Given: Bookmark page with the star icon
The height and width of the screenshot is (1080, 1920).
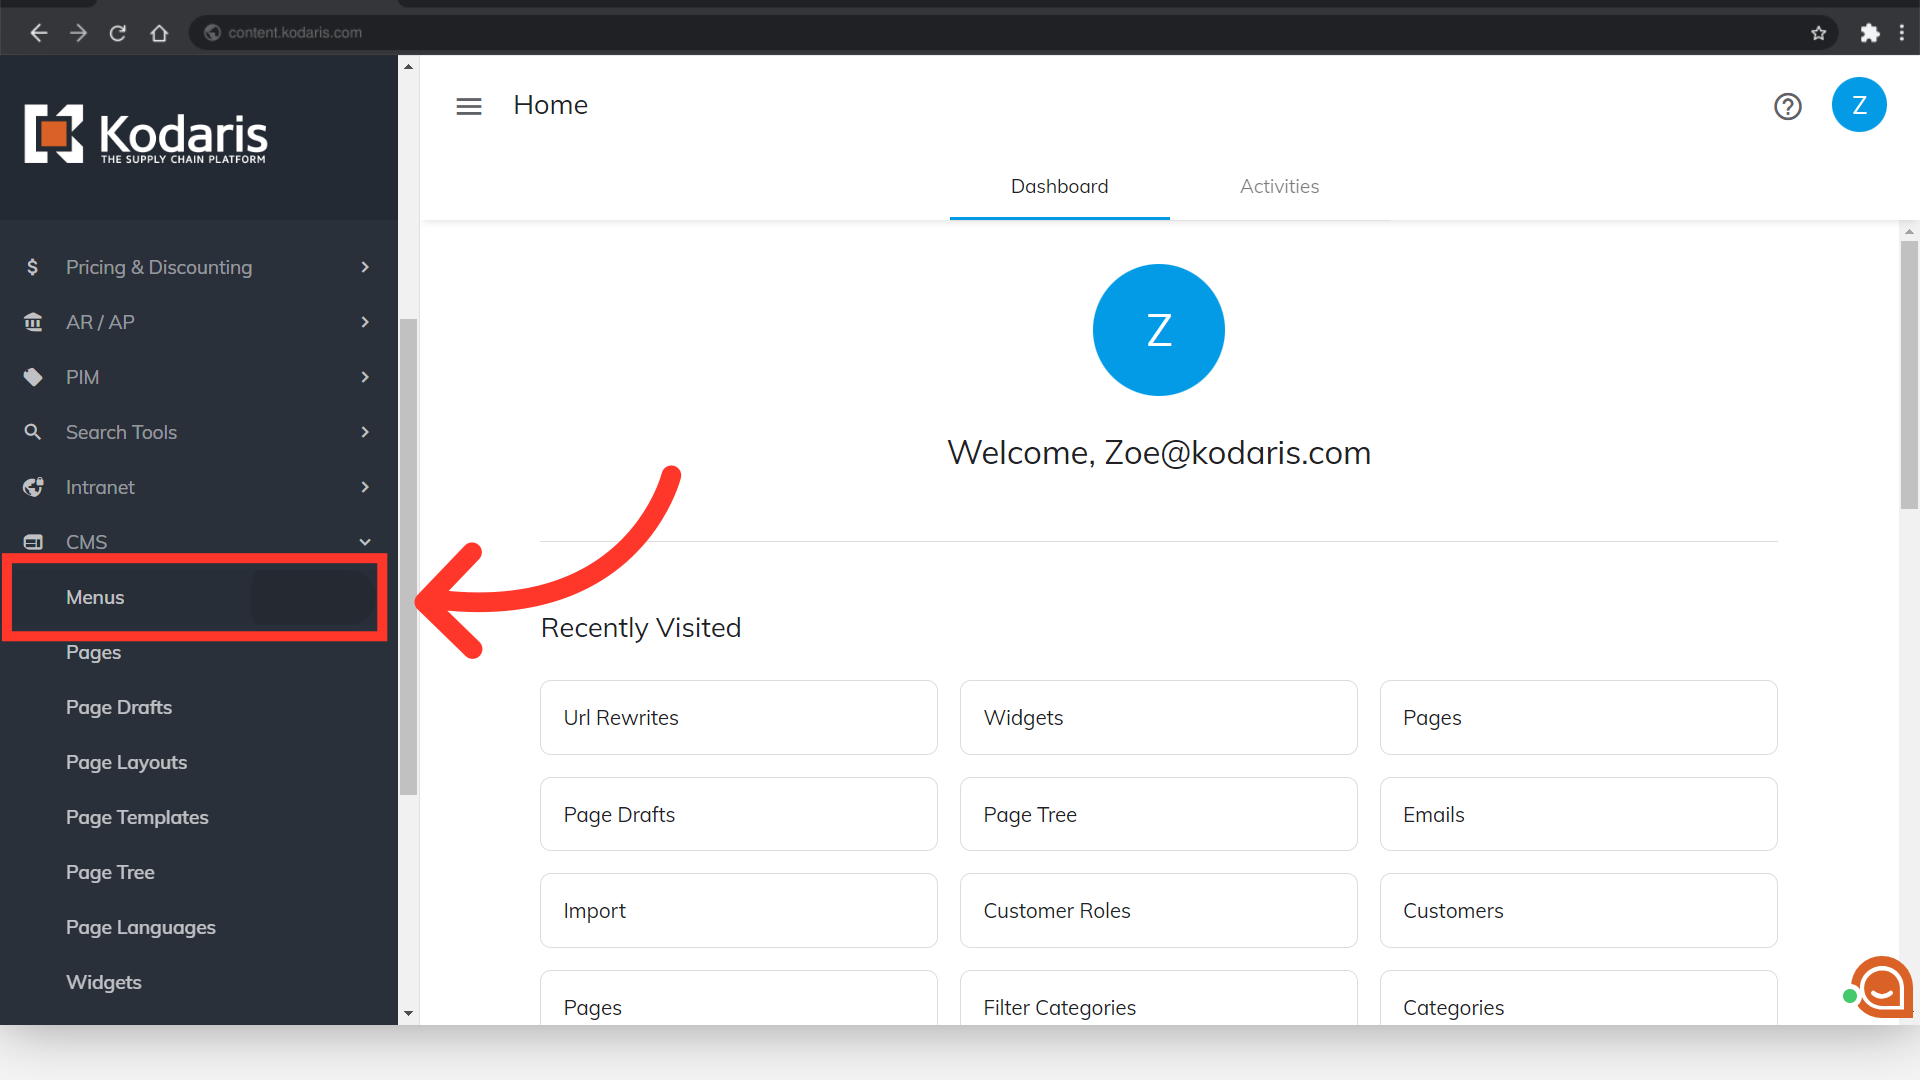Looking at the screenshot, I should (1818, 33).
